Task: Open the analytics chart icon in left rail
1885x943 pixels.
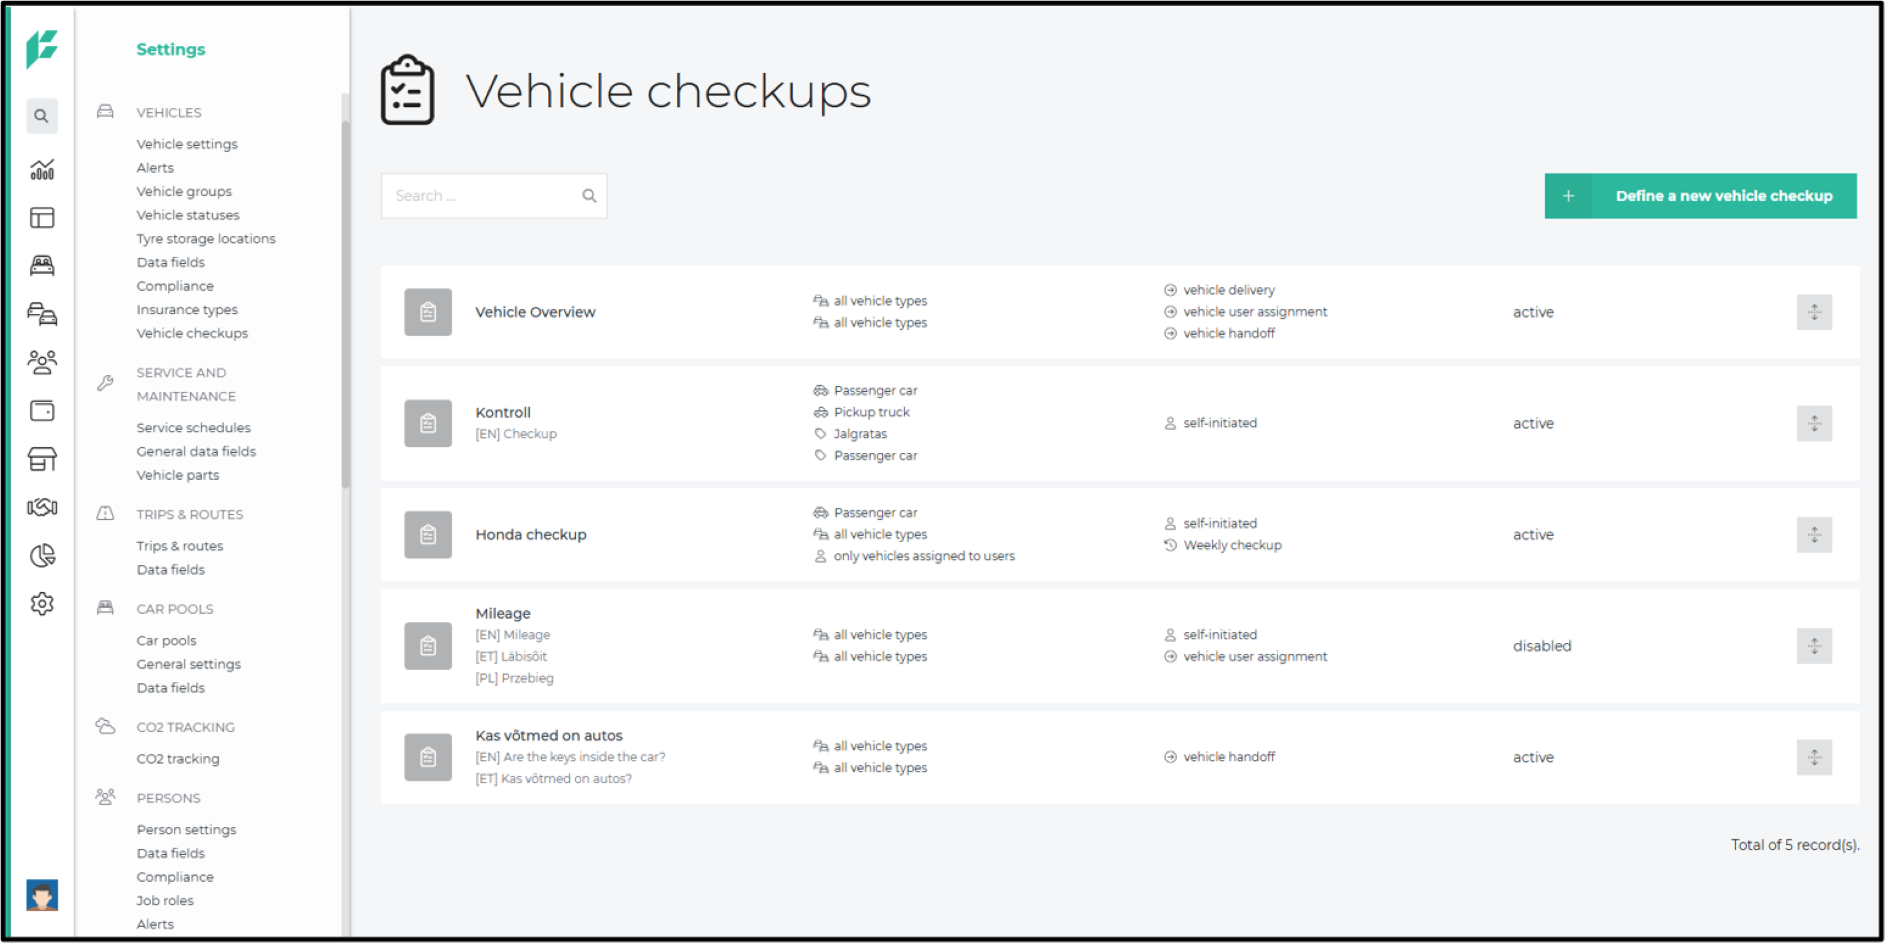Action: click(42, 170)
